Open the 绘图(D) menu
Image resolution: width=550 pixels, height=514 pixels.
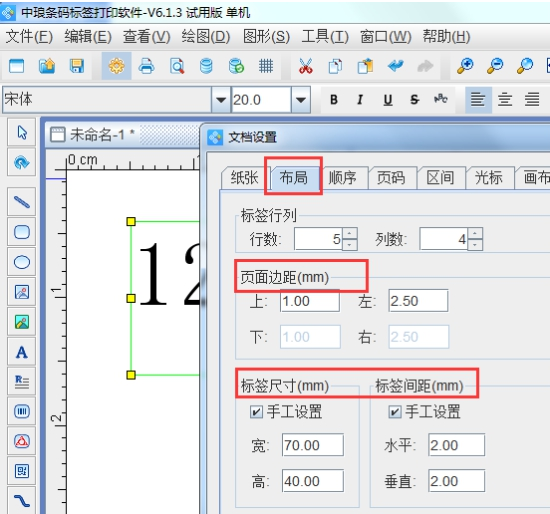coord(206,36)
